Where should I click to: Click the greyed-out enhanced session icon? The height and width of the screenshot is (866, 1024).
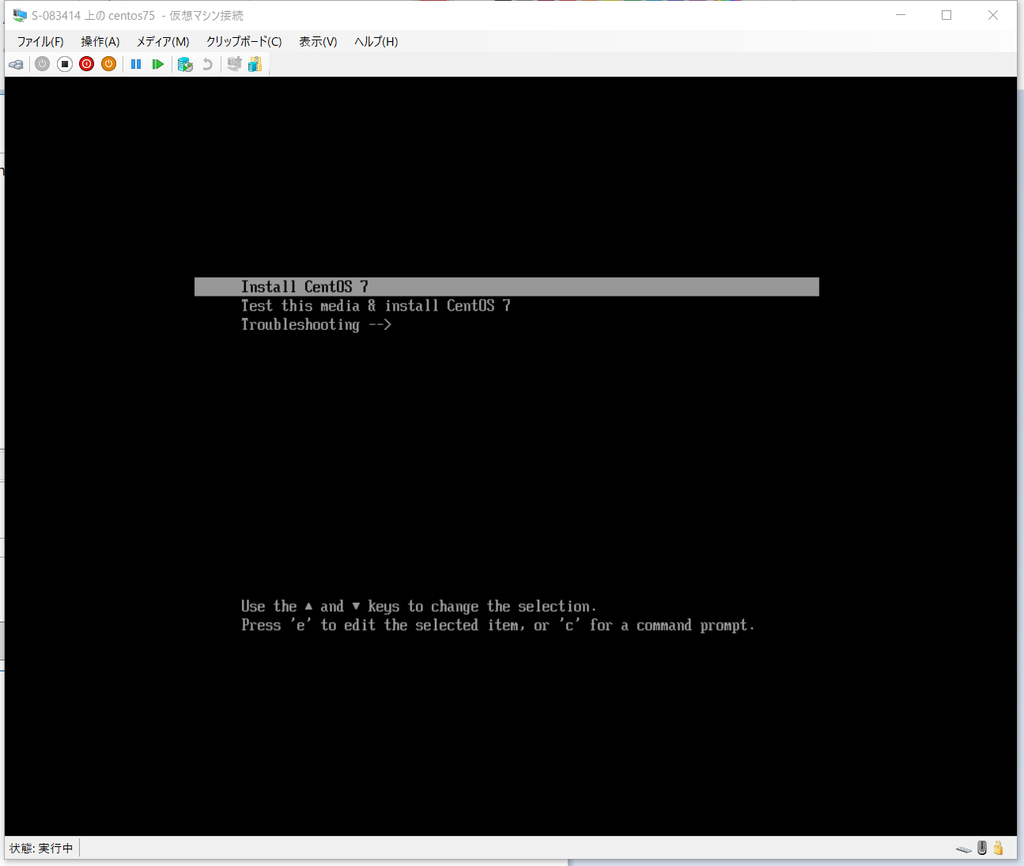pyautogui.click(x=234, y=64)
